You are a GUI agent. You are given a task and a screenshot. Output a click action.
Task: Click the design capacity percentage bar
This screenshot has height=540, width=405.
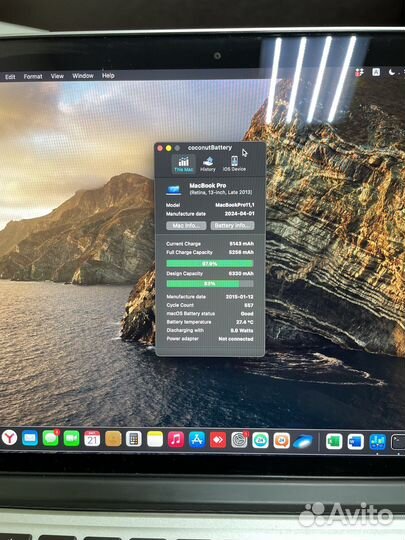(x=210, y=284)
